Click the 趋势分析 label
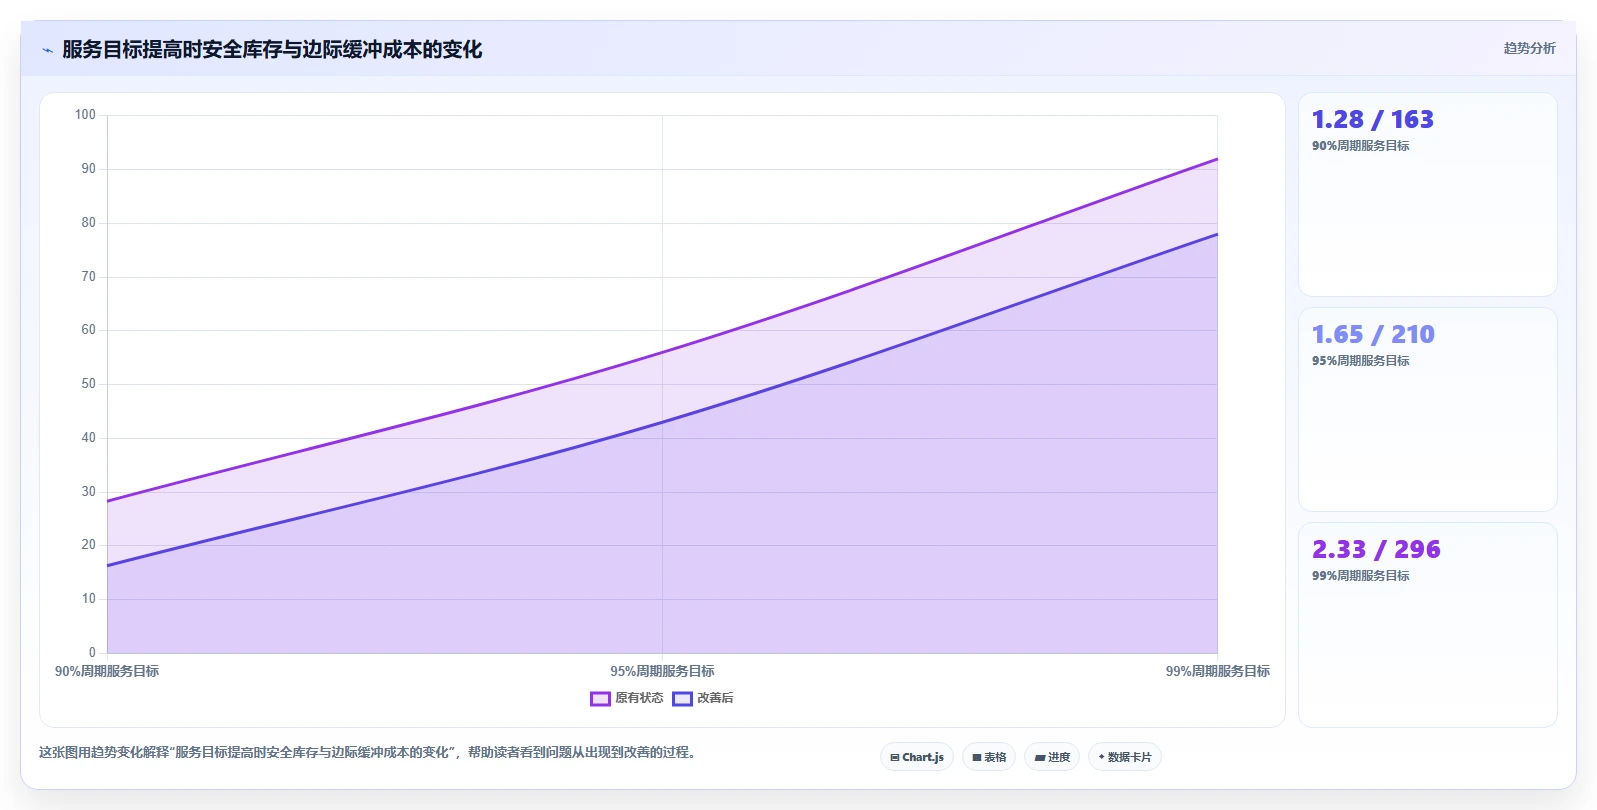Screen dimensions: 1597x810 (1529, 48)
